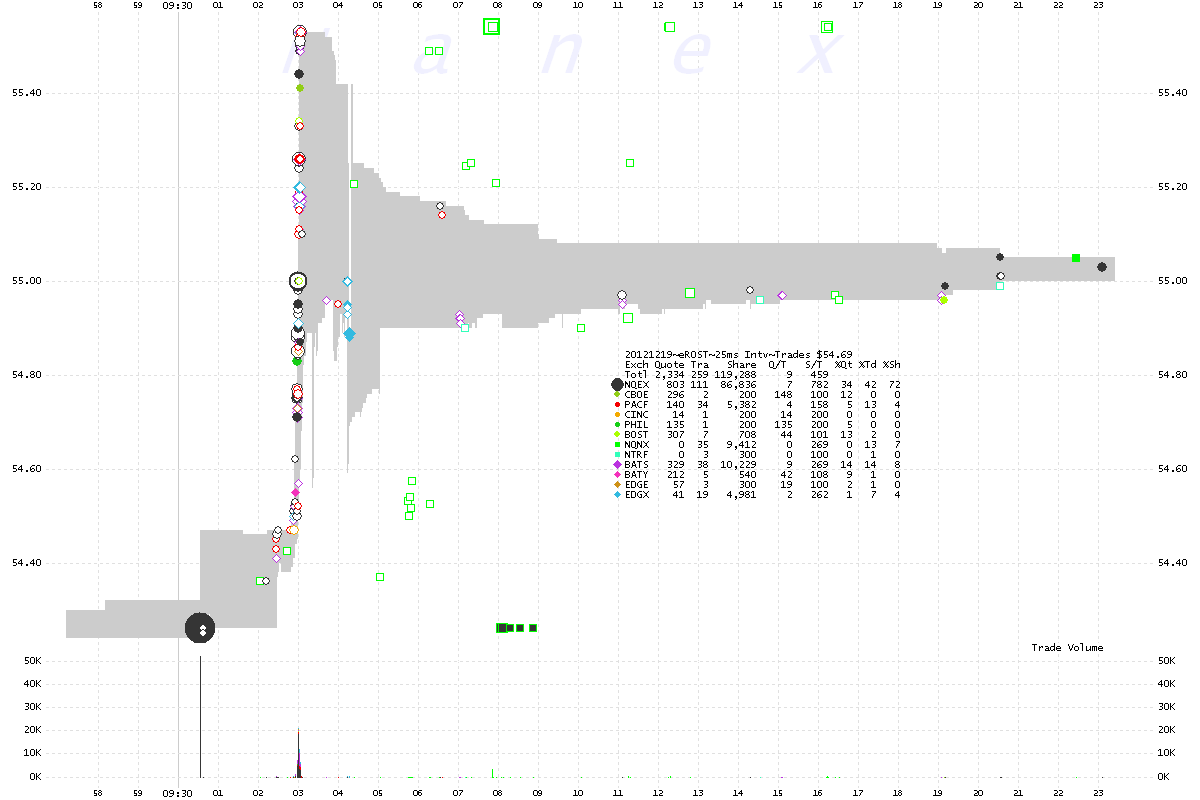This screenshot has width=1200, height=800.
Task: Click the NQEX black circle legend marker
Action: point(617,384)
